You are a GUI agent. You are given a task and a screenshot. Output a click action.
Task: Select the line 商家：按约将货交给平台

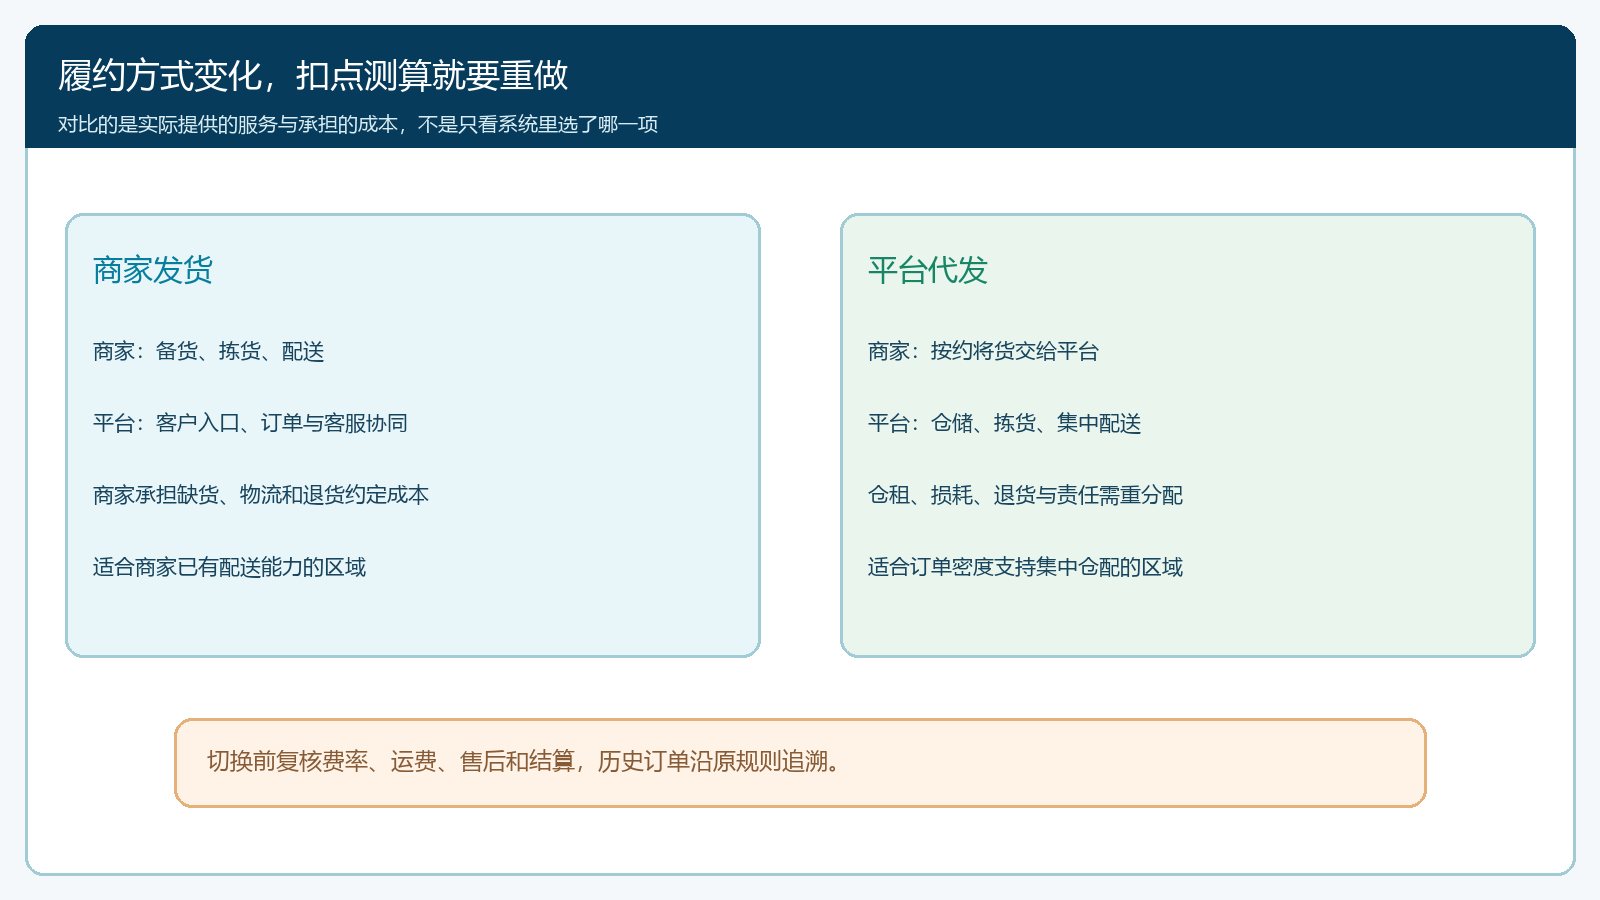pos(984,351)
